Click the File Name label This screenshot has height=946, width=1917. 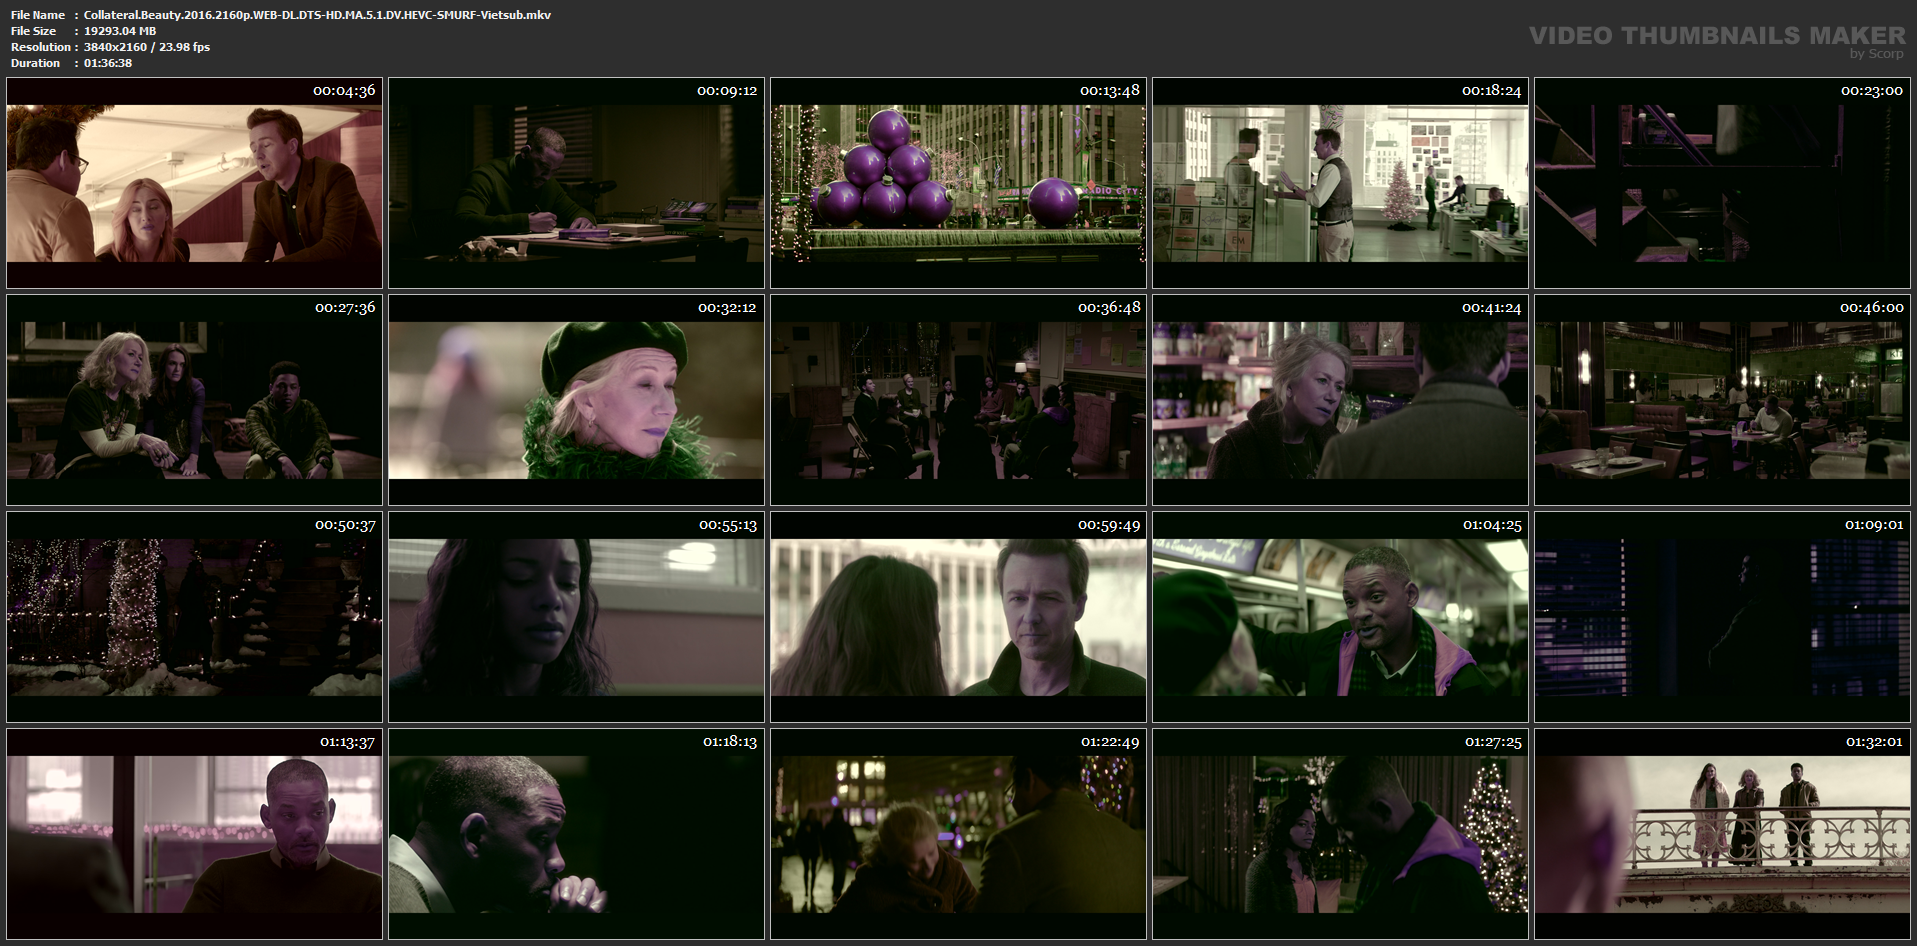[x=38, y=15]
